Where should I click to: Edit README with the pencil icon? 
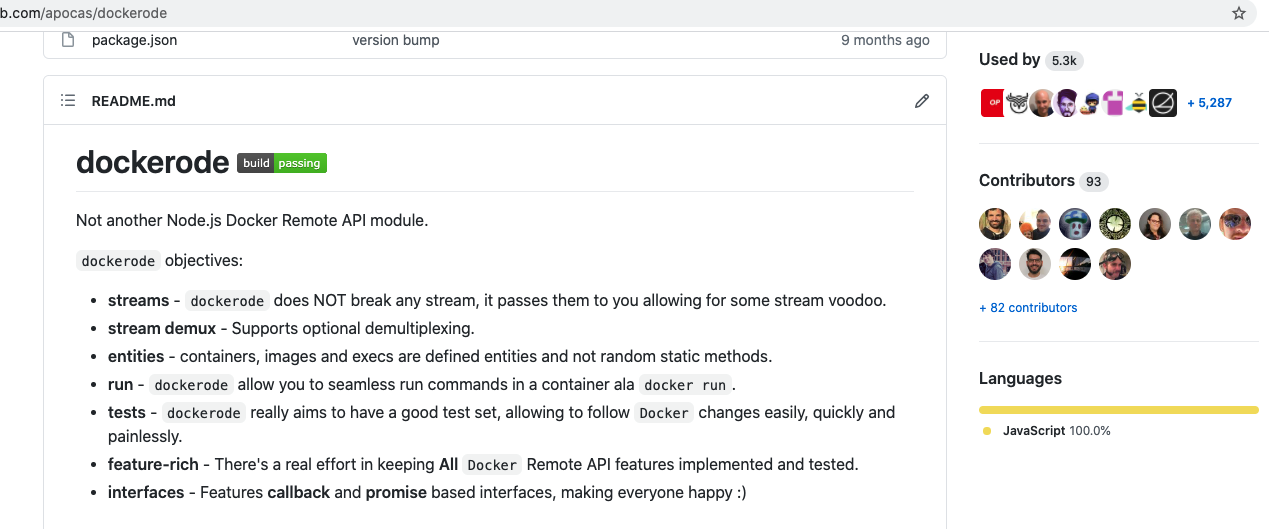pyautogui.click(x=922, y=101)
